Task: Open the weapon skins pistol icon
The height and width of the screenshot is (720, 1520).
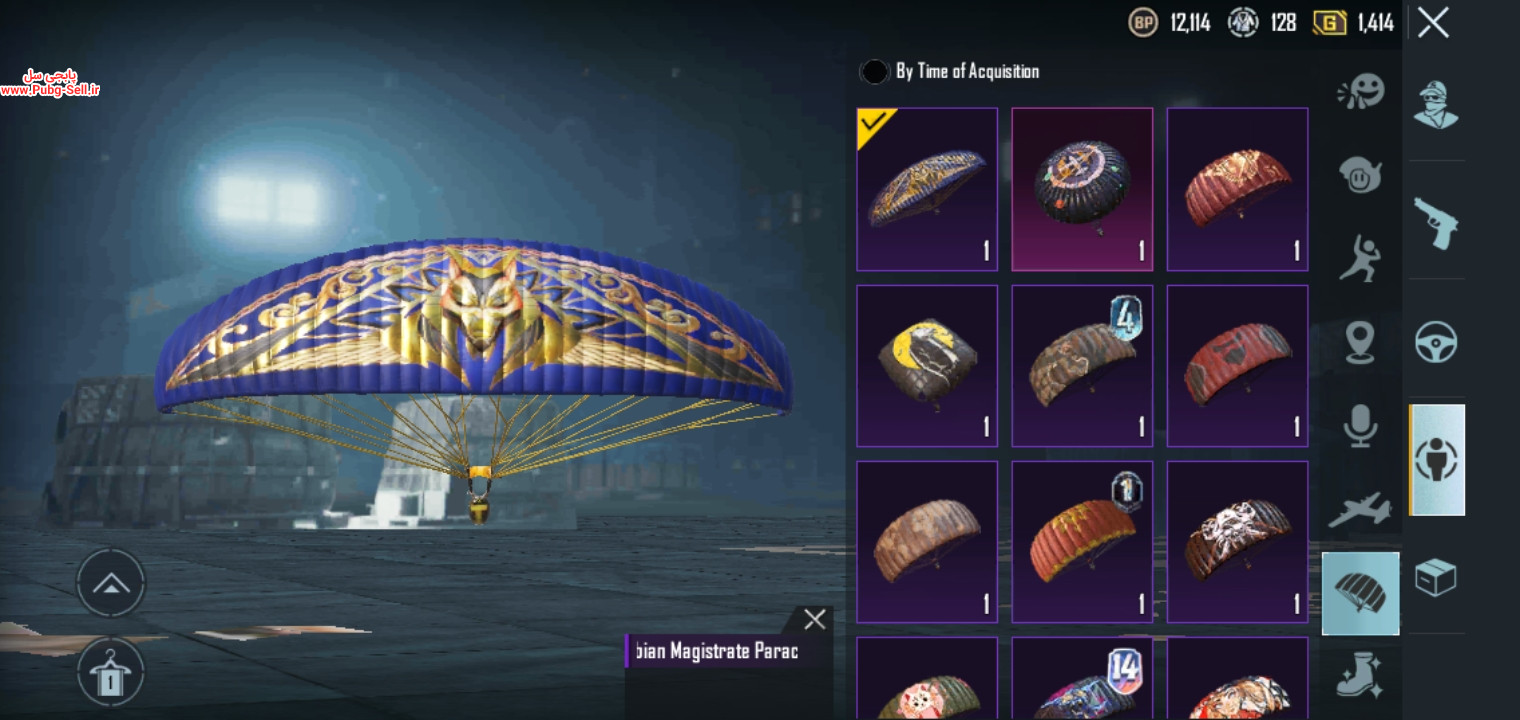Action: click(x=1436, y=222)
